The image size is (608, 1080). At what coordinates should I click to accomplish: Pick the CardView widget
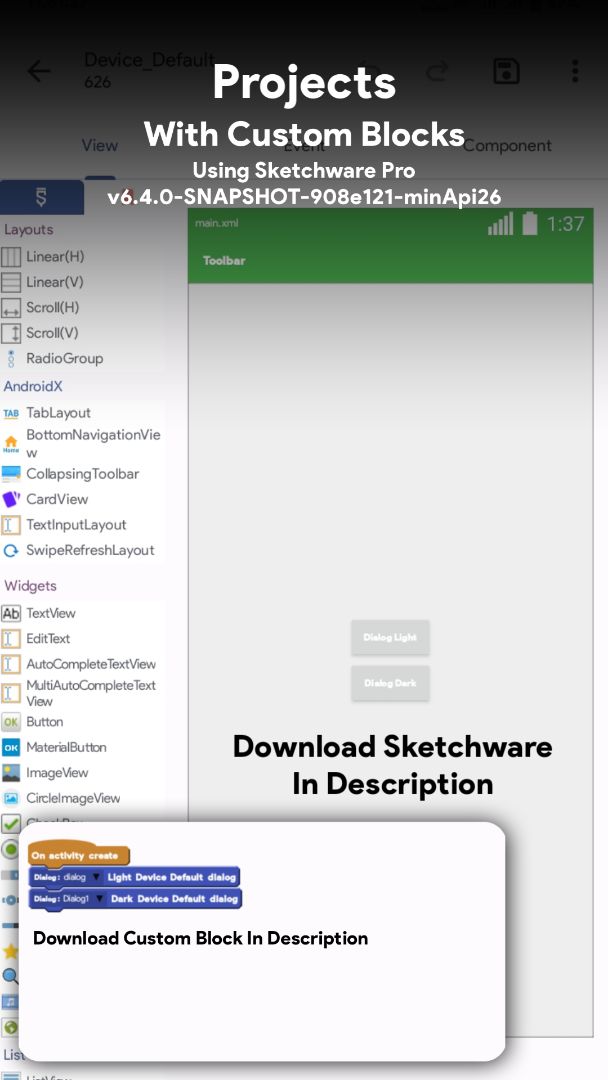pos(82,499)
